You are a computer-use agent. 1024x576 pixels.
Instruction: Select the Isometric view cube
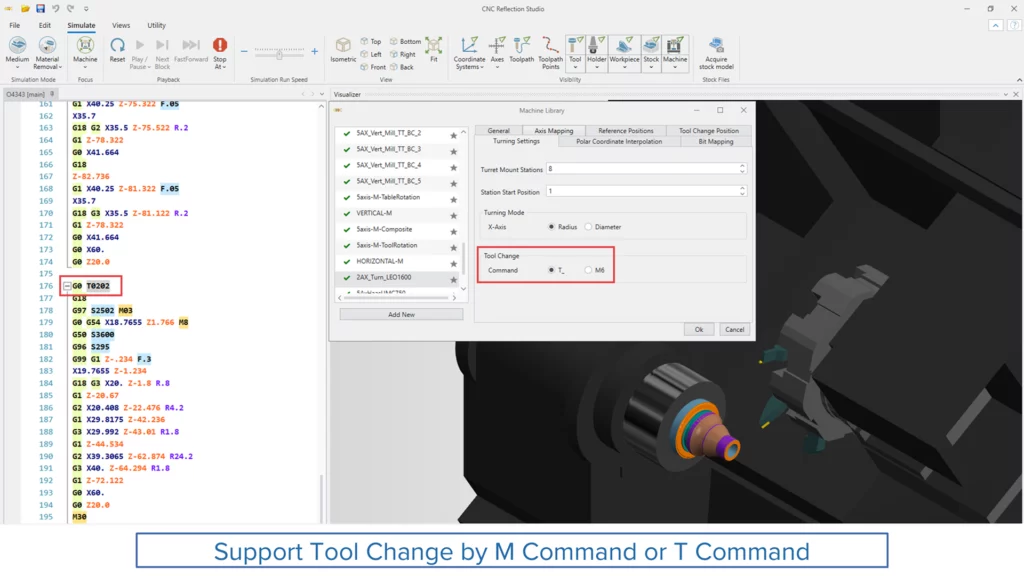tap(343, 46)
